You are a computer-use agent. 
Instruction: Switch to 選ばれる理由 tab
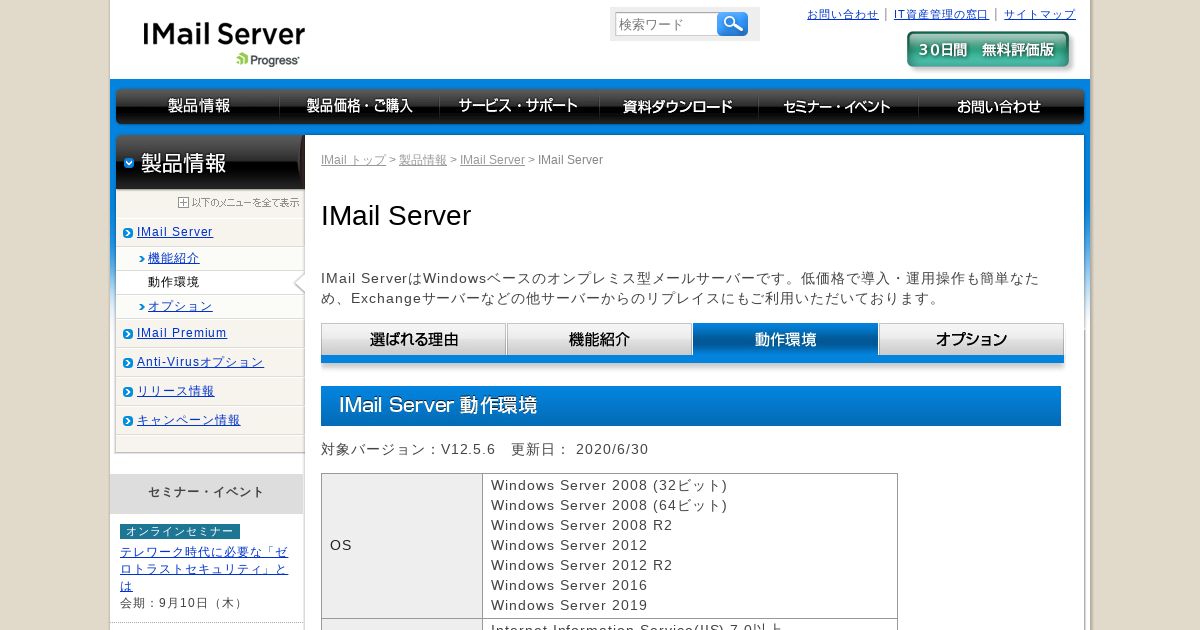pos(413,339)
